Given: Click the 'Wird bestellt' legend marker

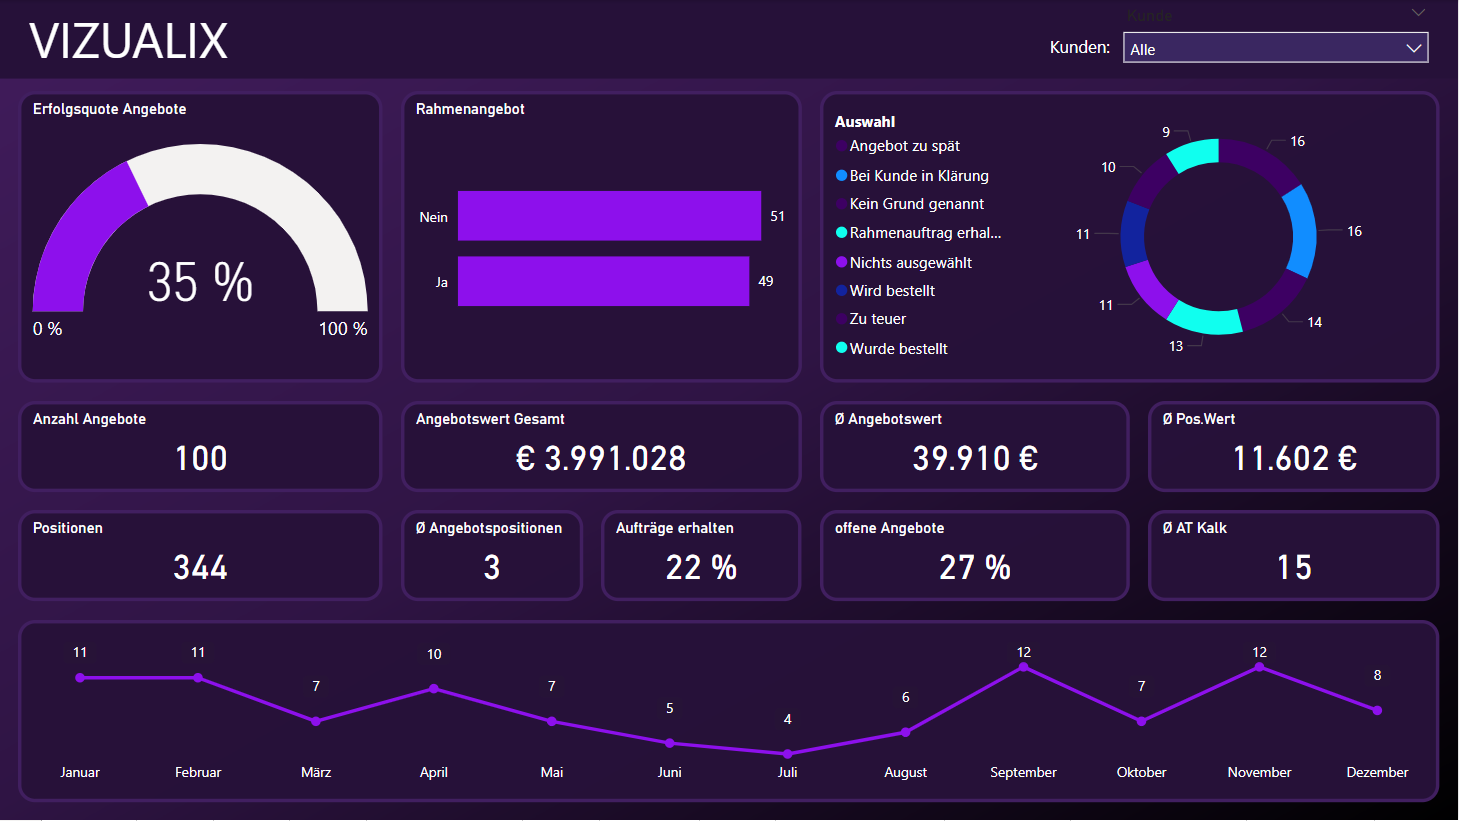Looking at the screenshot, I should (841, 291).
